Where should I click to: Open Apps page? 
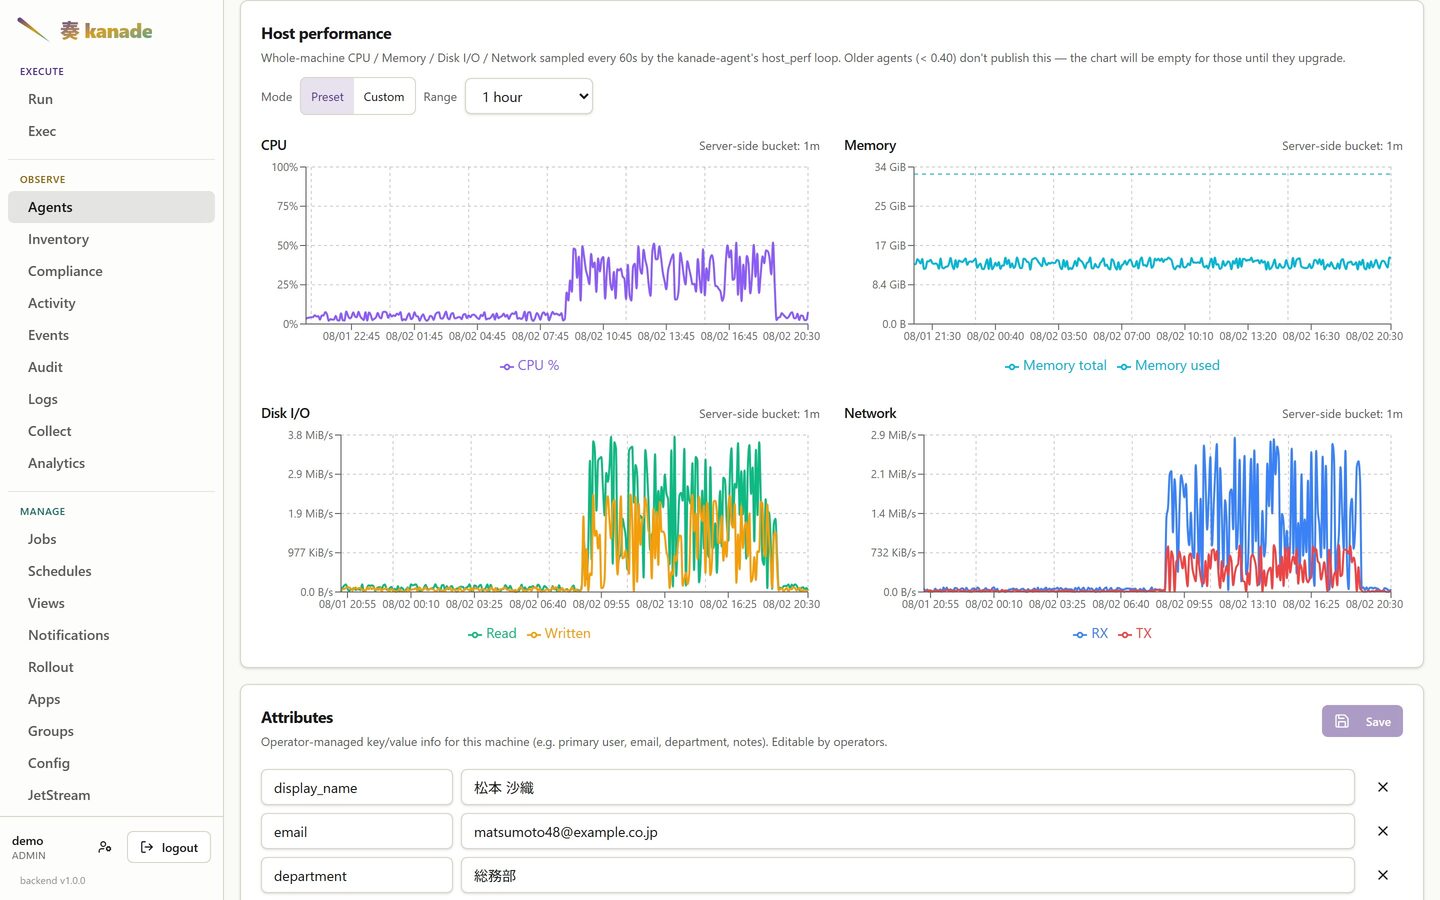click(111, 699)
